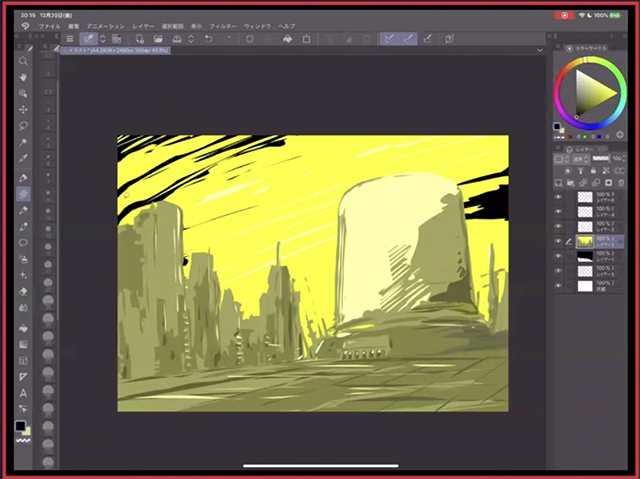
Task: Hide the top layer with eye icon
Action: click(558, 199)
